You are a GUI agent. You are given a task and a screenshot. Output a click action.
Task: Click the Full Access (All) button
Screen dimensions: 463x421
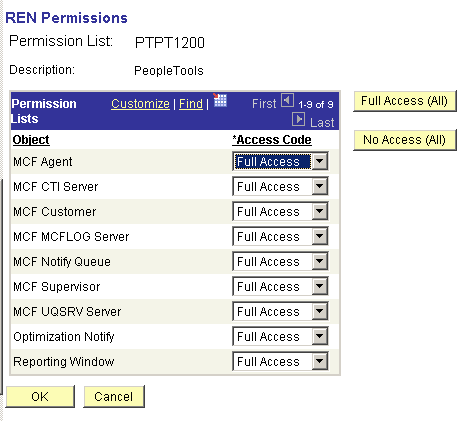click(405, 101)
